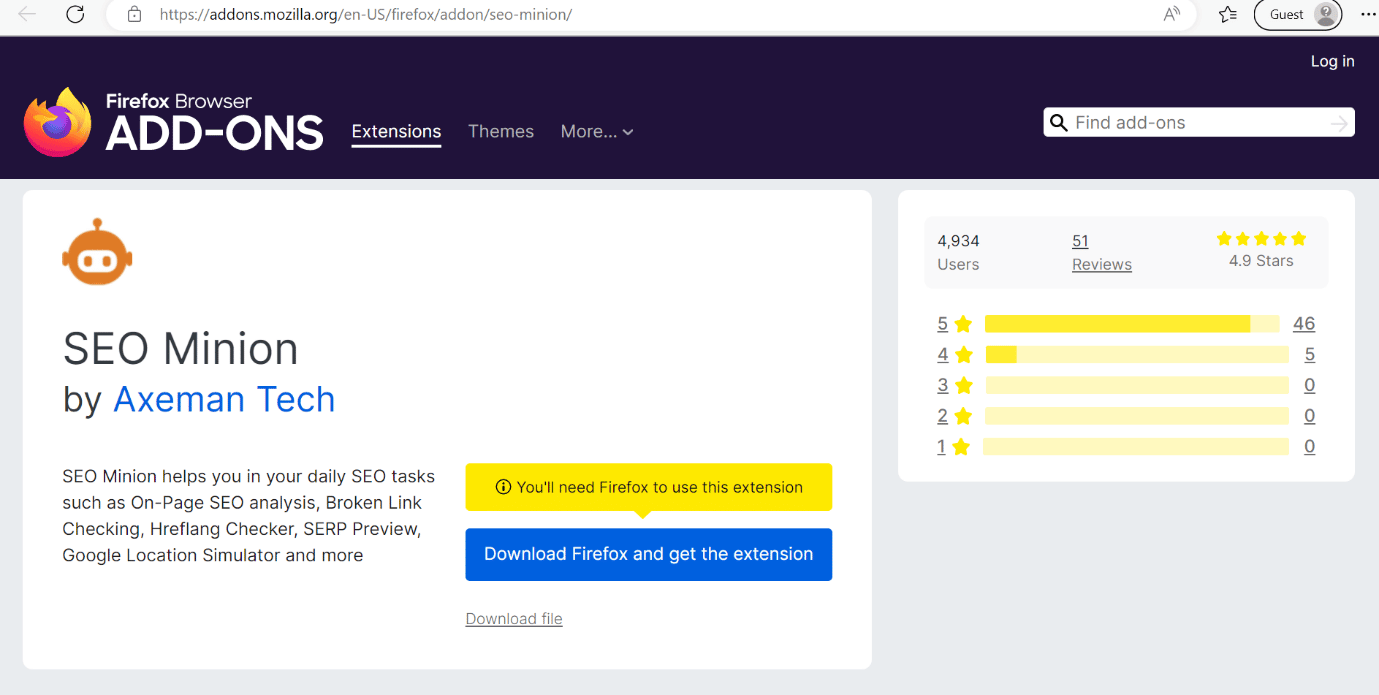Click Download Firefox and get the extension

(649, 554)
